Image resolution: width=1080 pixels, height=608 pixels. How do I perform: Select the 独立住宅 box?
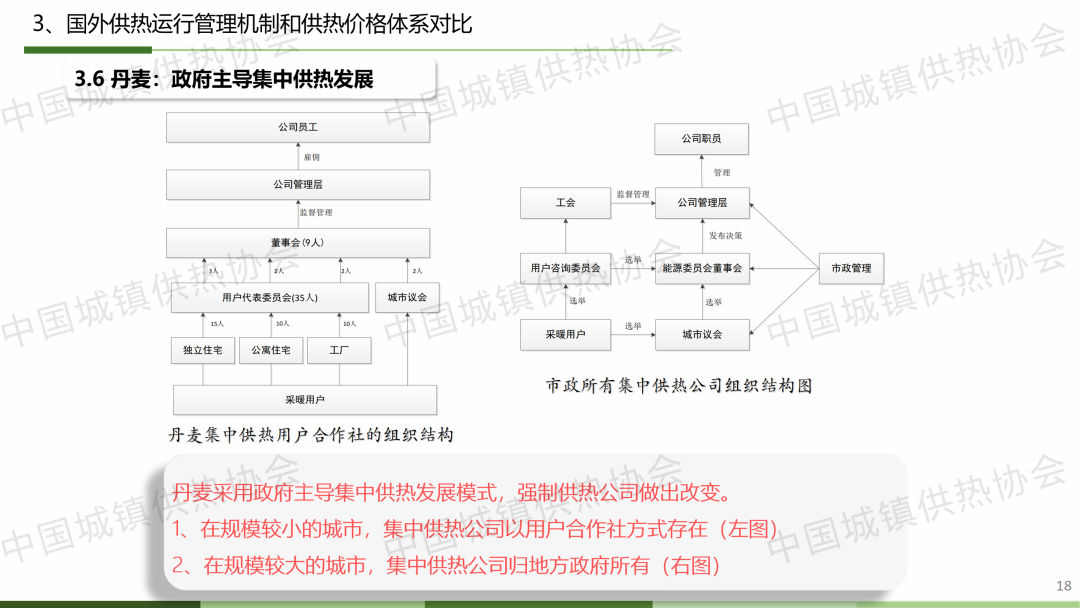(202, 350)
